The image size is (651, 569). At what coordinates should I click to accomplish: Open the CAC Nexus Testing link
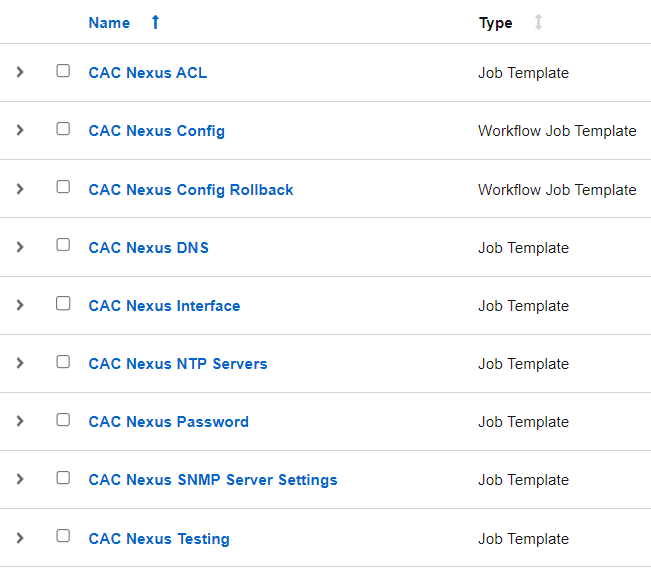[159, 539]
